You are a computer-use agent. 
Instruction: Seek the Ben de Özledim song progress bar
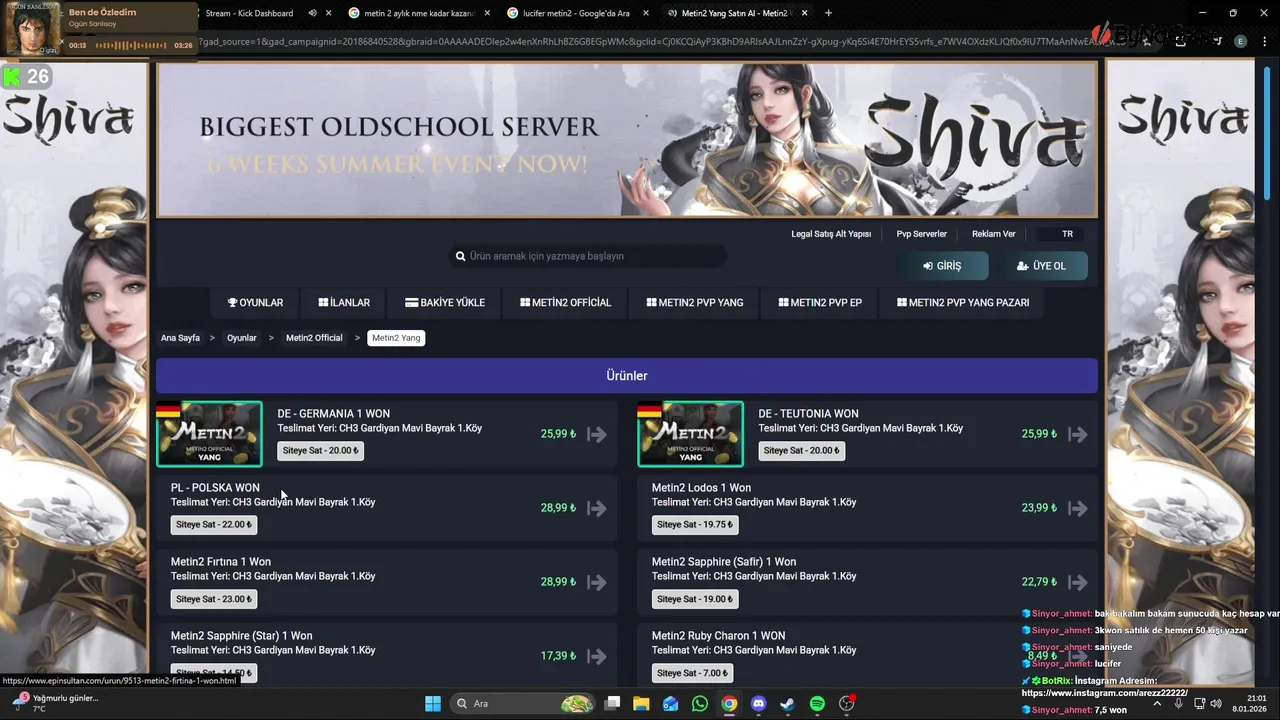(130, 46)
